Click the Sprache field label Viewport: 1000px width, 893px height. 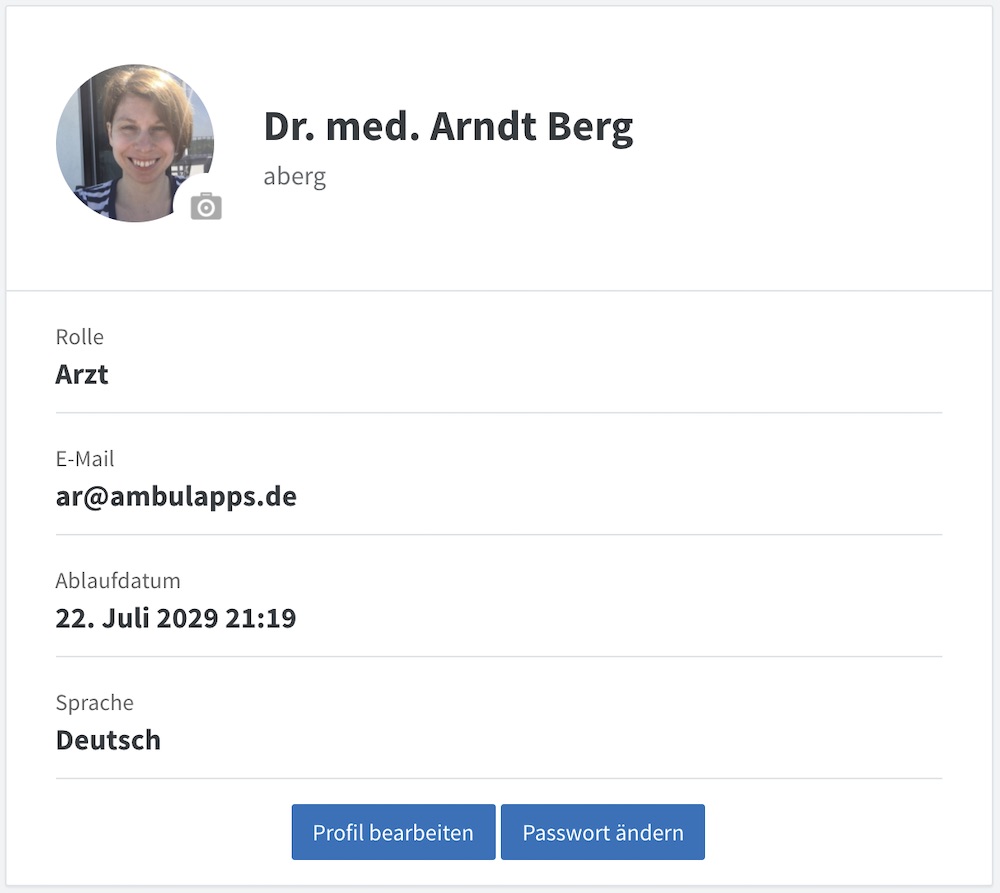click(94, 703)
